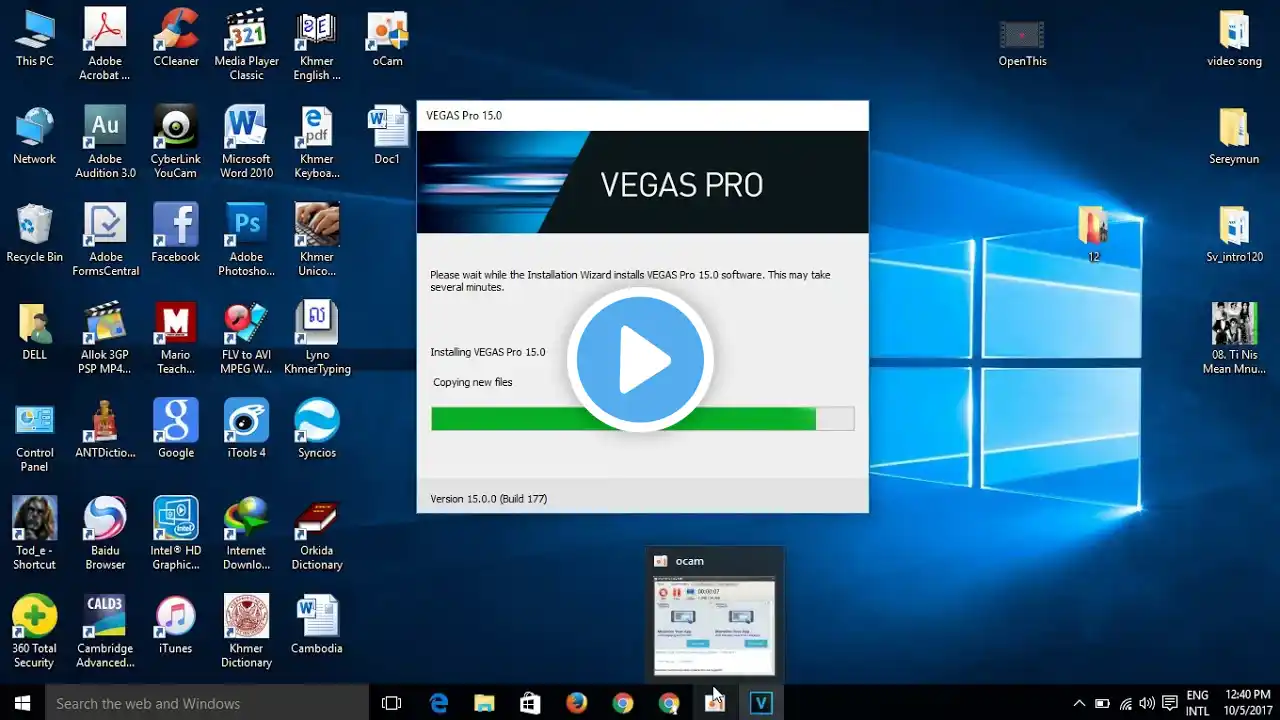Switch the ENG INTL input language
This screenshot has height=720, width=1280.
1197,703
